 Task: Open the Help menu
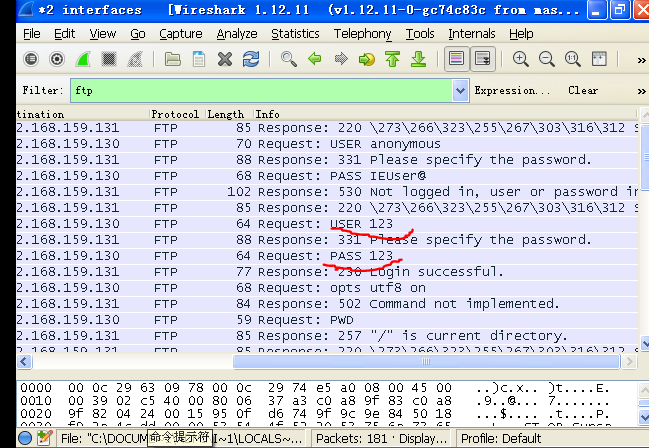pos(521,34)
